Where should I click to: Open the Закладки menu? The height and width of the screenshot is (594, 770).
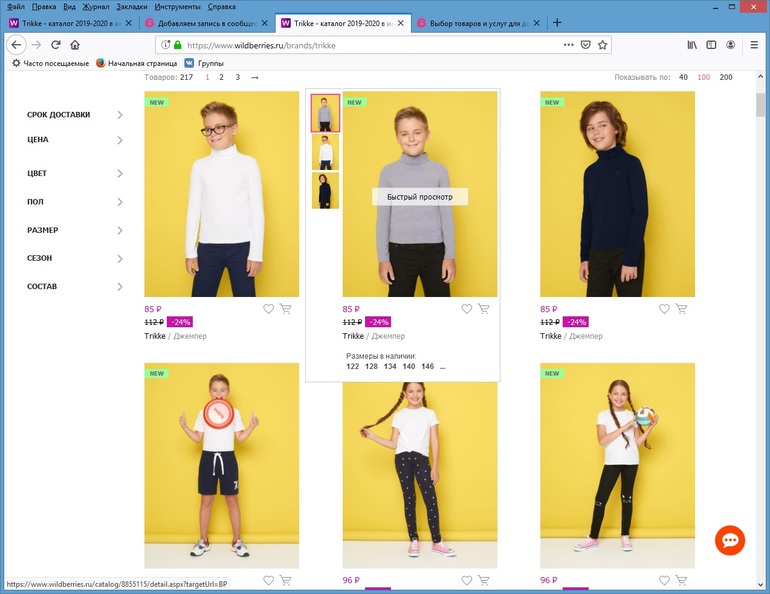click(x=132, y=6)
